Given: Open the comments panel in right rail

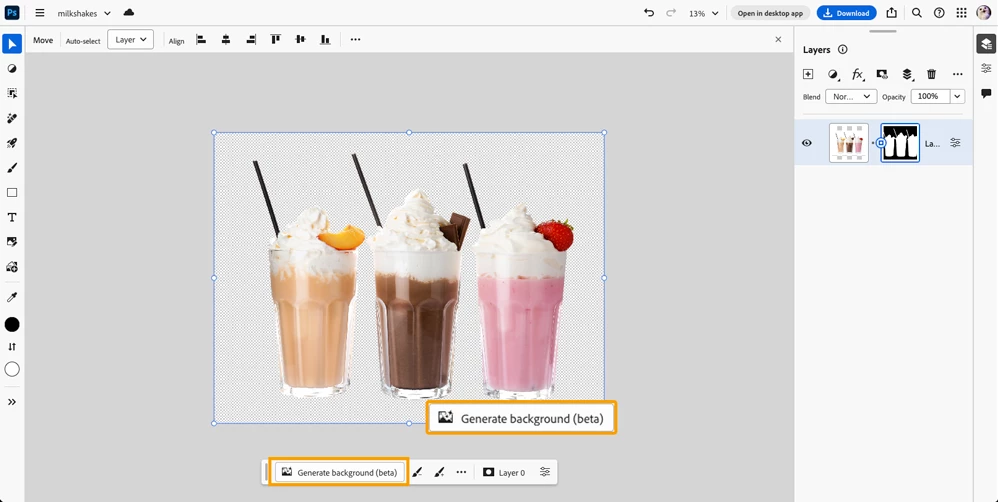Looking at the screenshot, I should [x=986, y=94].
